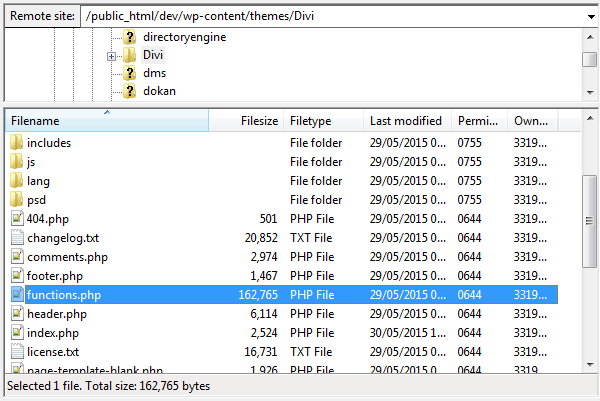Expand the Divi folder tree node
The width and height of the screenshot is (600, 401).
click(x=111, y=57)
